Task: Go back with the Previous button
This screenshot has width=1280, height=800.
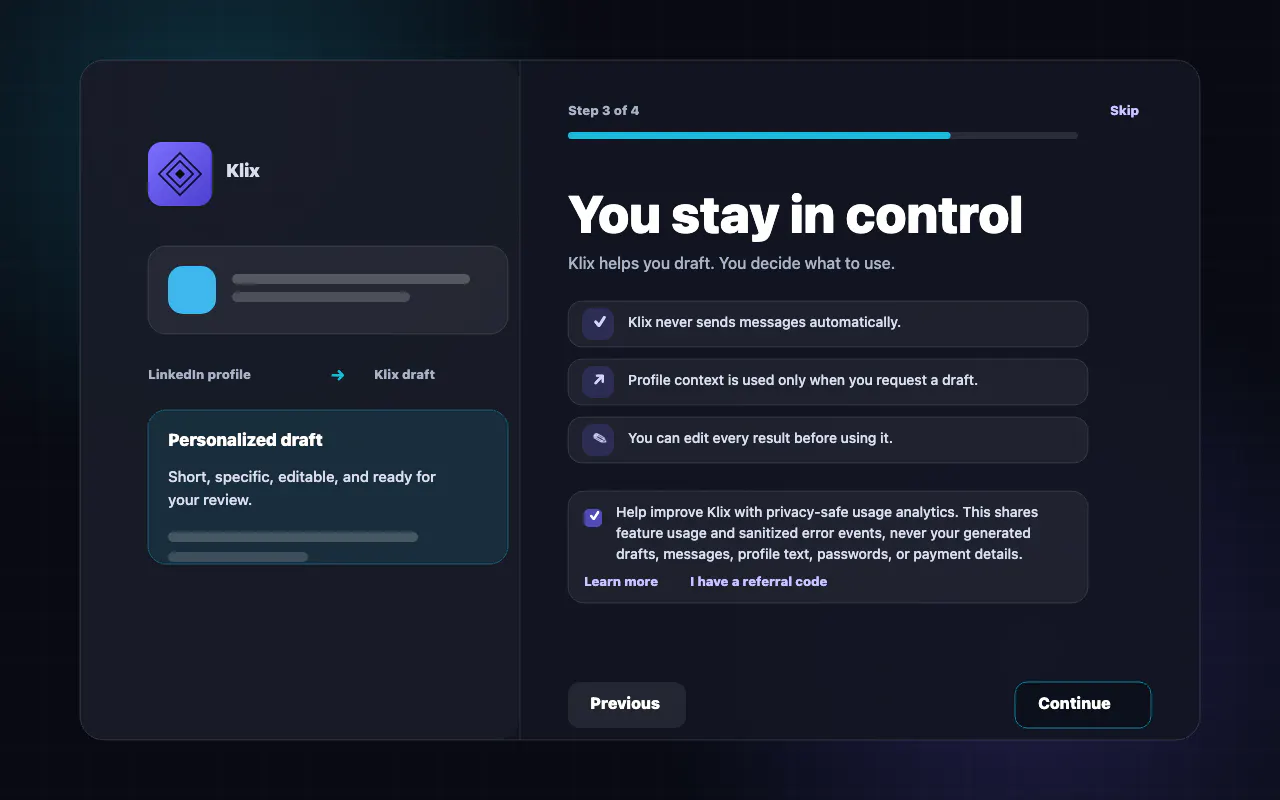Action: pyautogui.click(x=626, y=704)
